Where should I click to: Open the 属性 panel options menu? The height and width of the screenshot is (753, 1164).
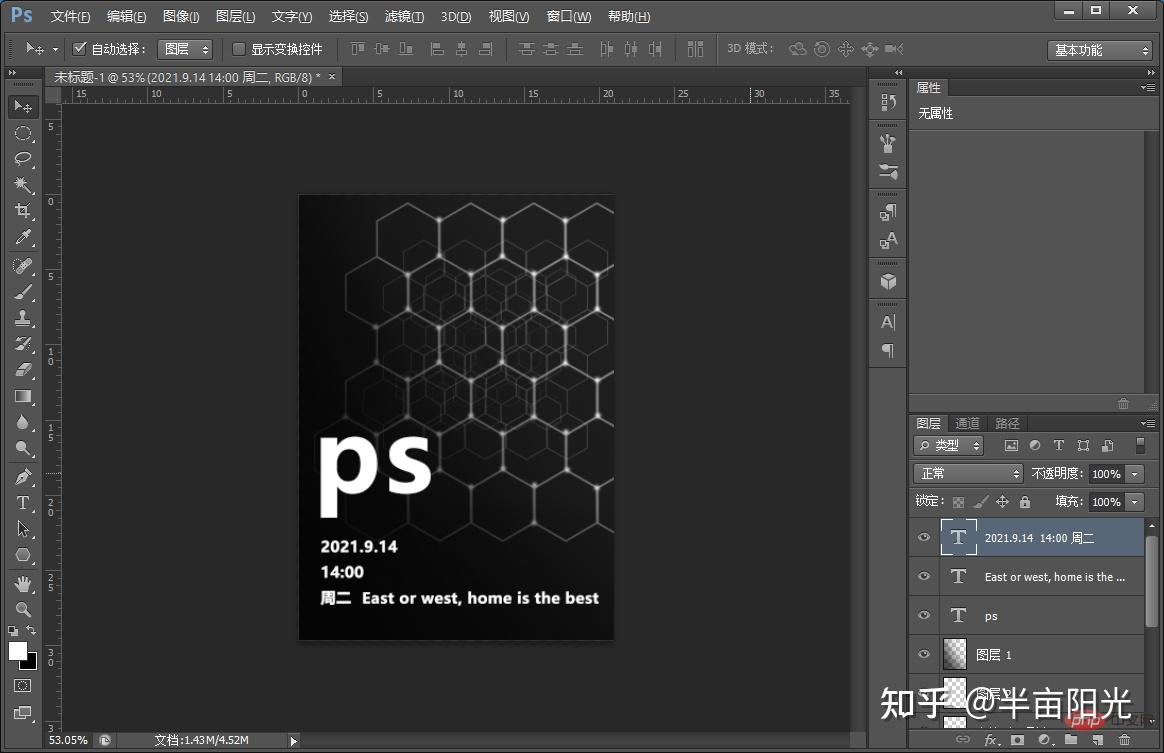[1148, 88]
